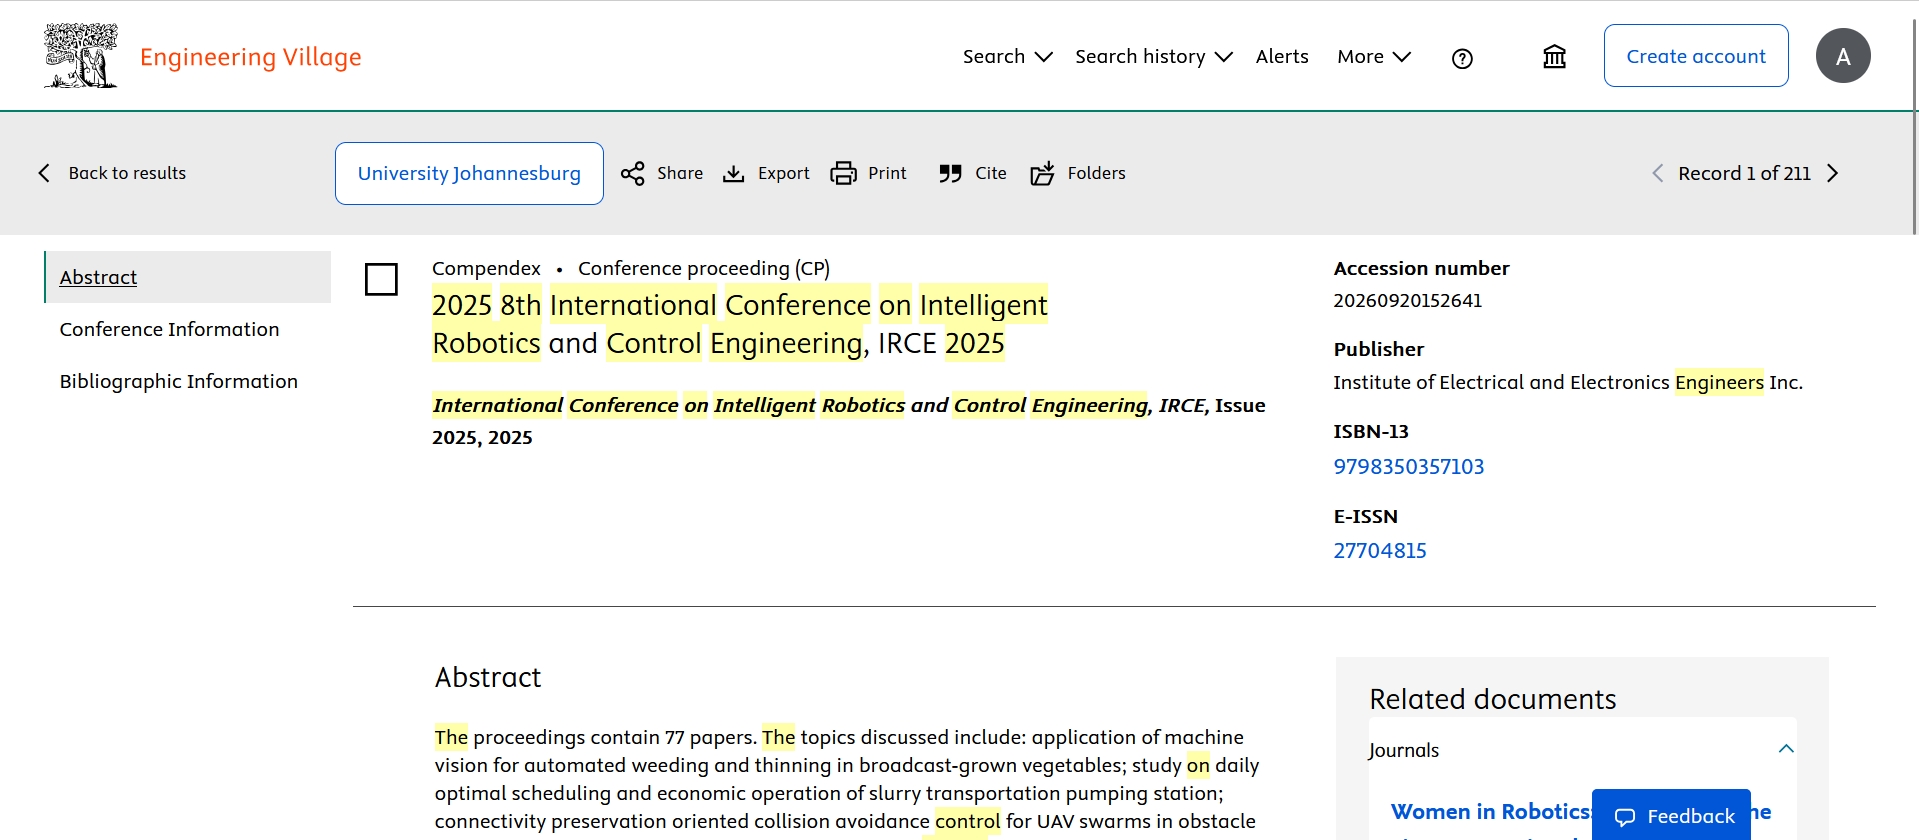Select the record checkbox beside title
Image resolution: width=1919 pixels, height=840 pixels.
point(381,279)
